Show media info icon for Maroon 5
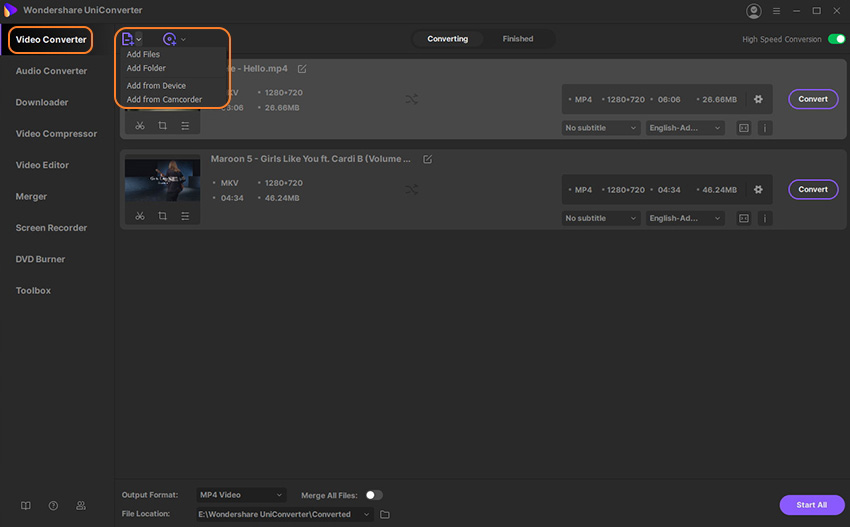This screenshot has width=850, height=527. click(765, 218)
